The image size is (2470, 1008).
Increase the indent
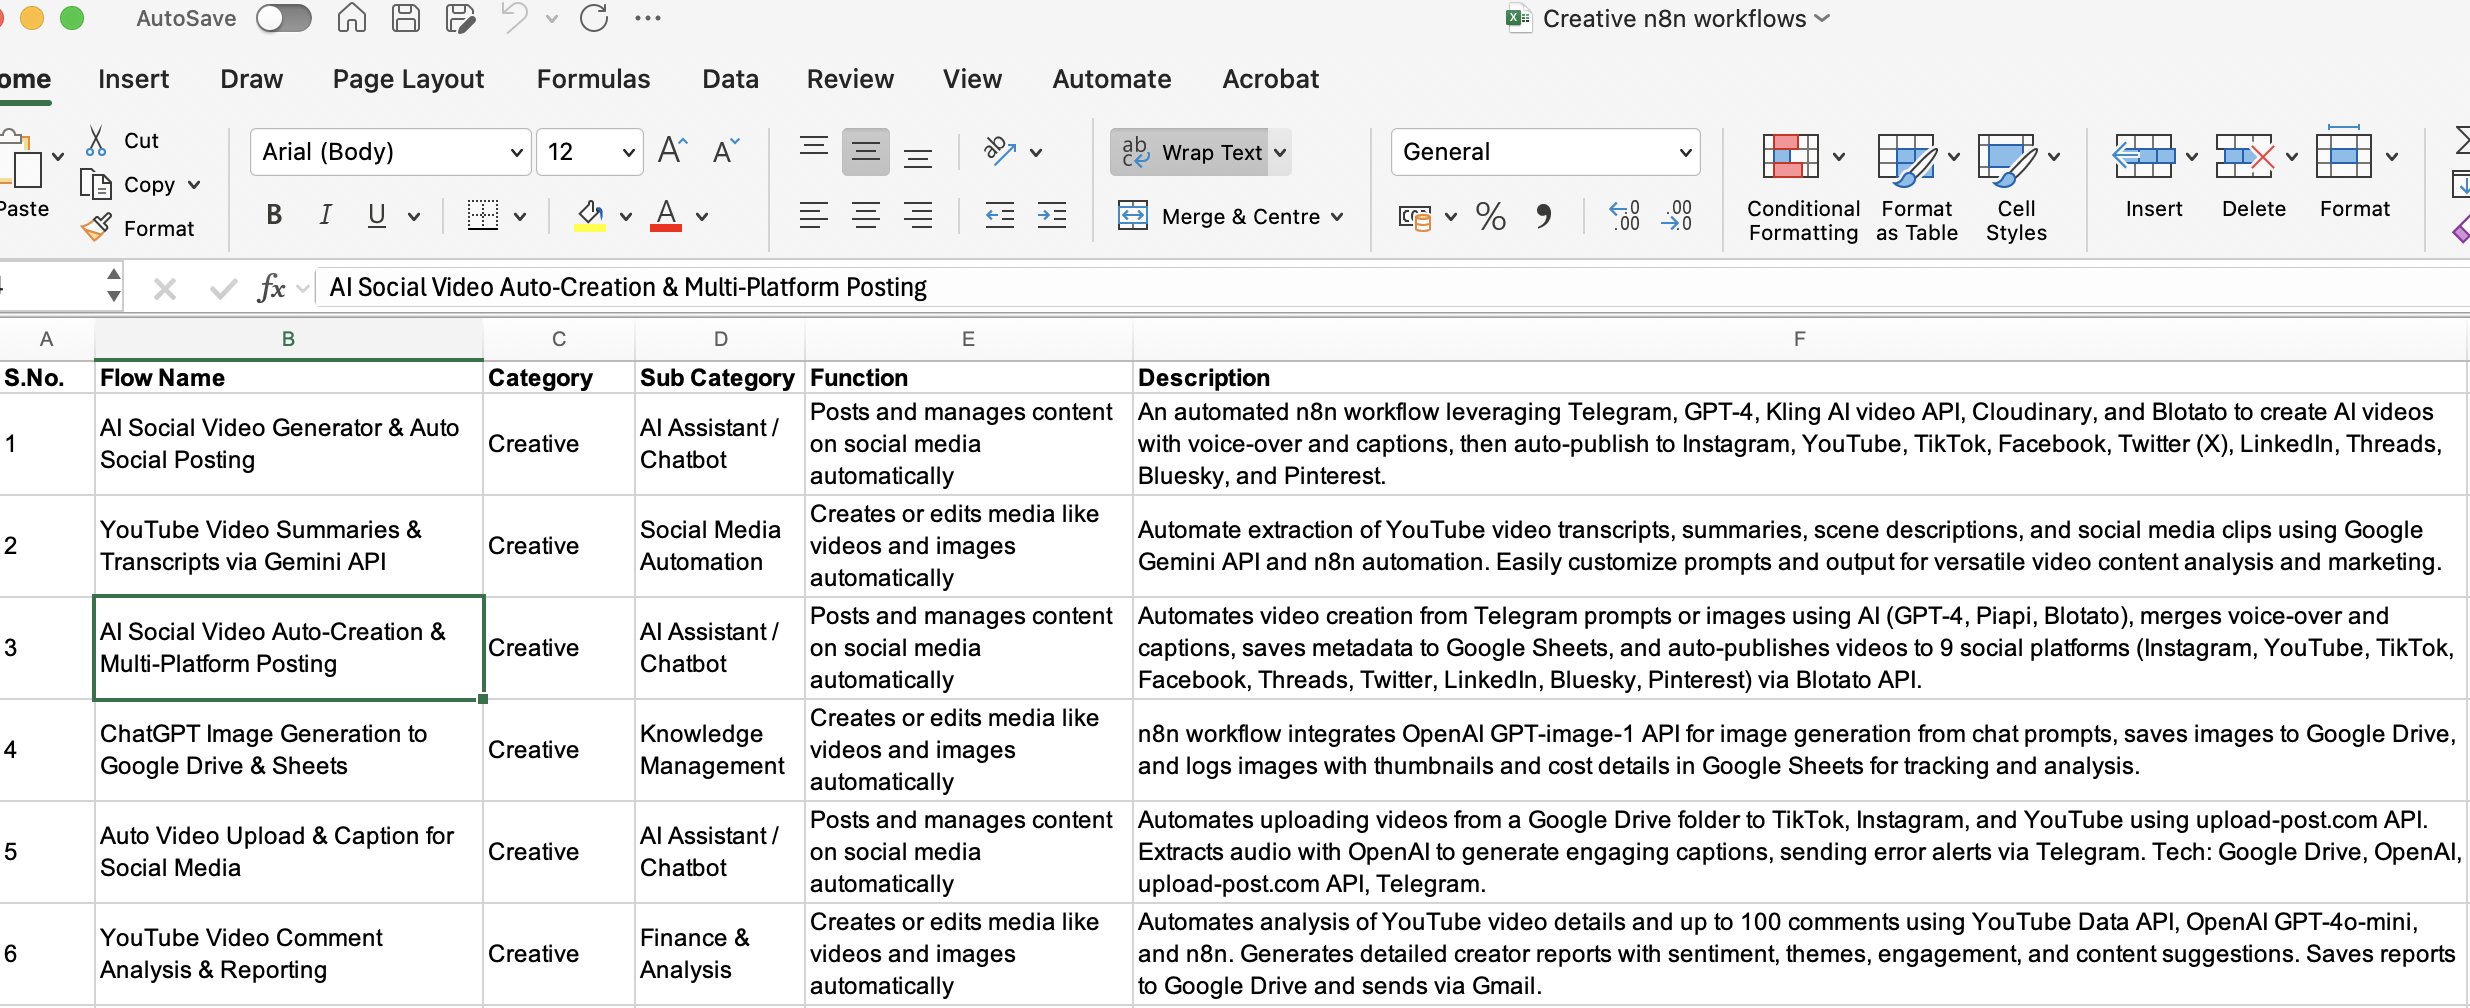click(x=1052, y=215)
